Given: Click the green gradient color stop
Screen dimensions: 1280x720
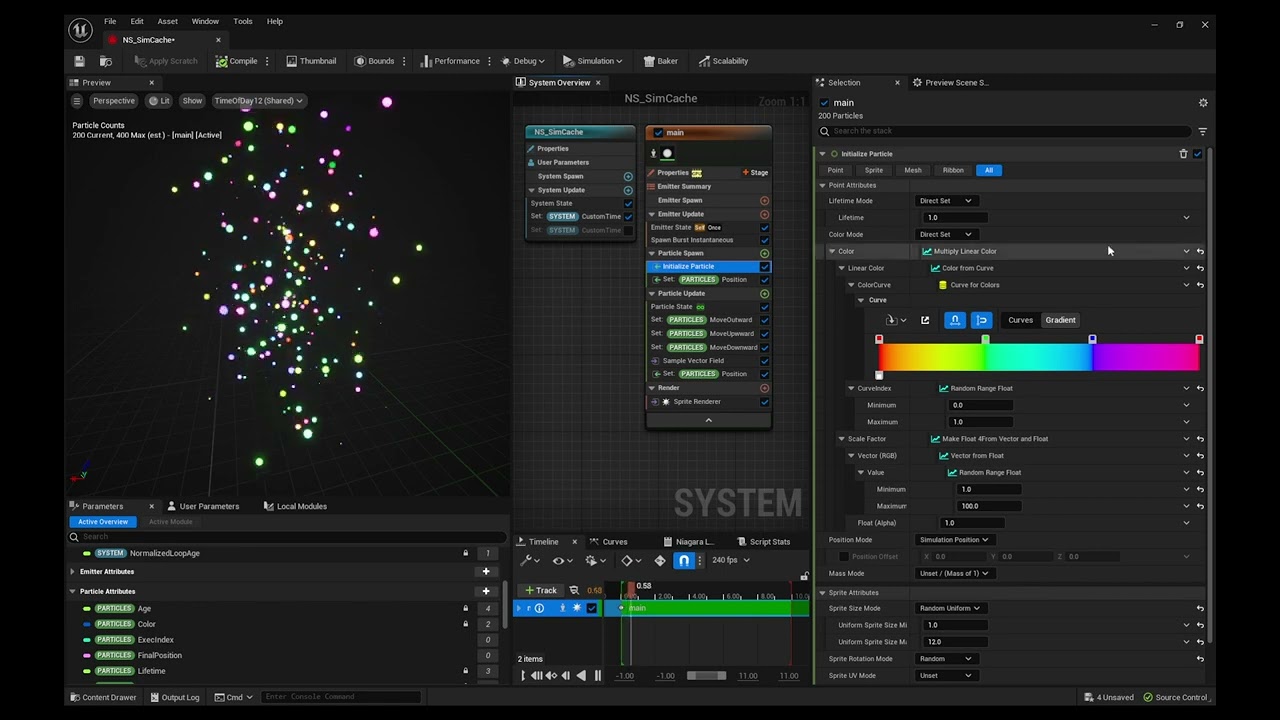Looking at the screenshot, I should coord(985,340).
